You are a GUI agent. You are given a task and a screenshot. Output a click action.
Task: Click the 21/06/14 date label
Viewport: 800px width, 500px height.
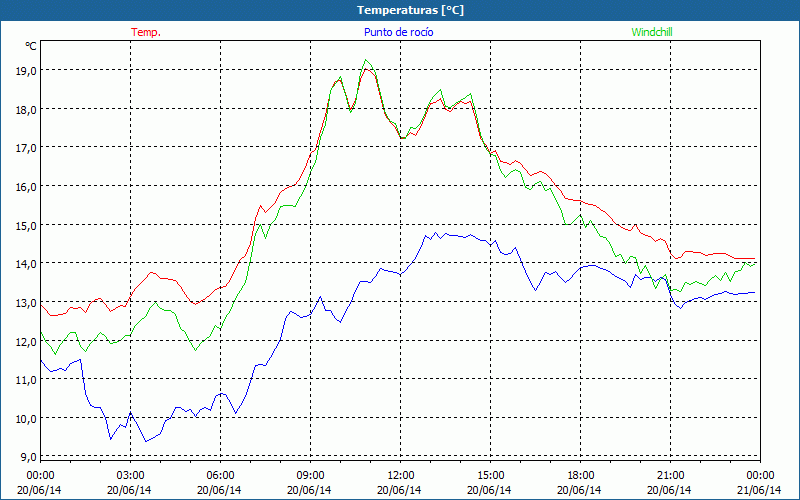click(760, 490)
